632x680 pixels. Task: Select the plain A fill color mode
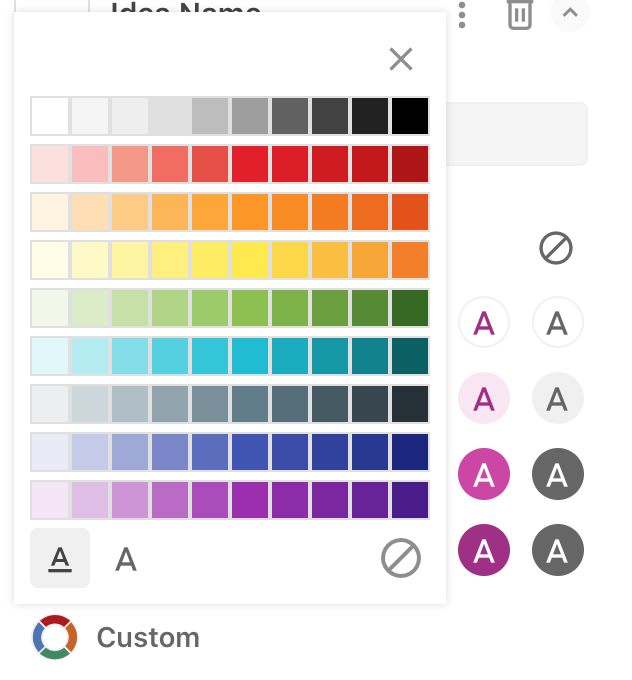tap(126, 559)
